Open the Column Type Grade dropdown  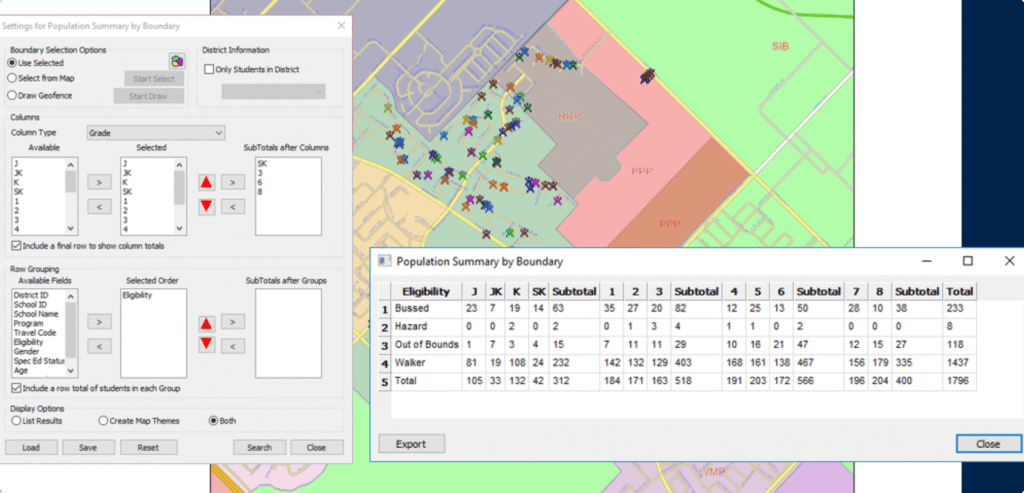tap(155, 132)
